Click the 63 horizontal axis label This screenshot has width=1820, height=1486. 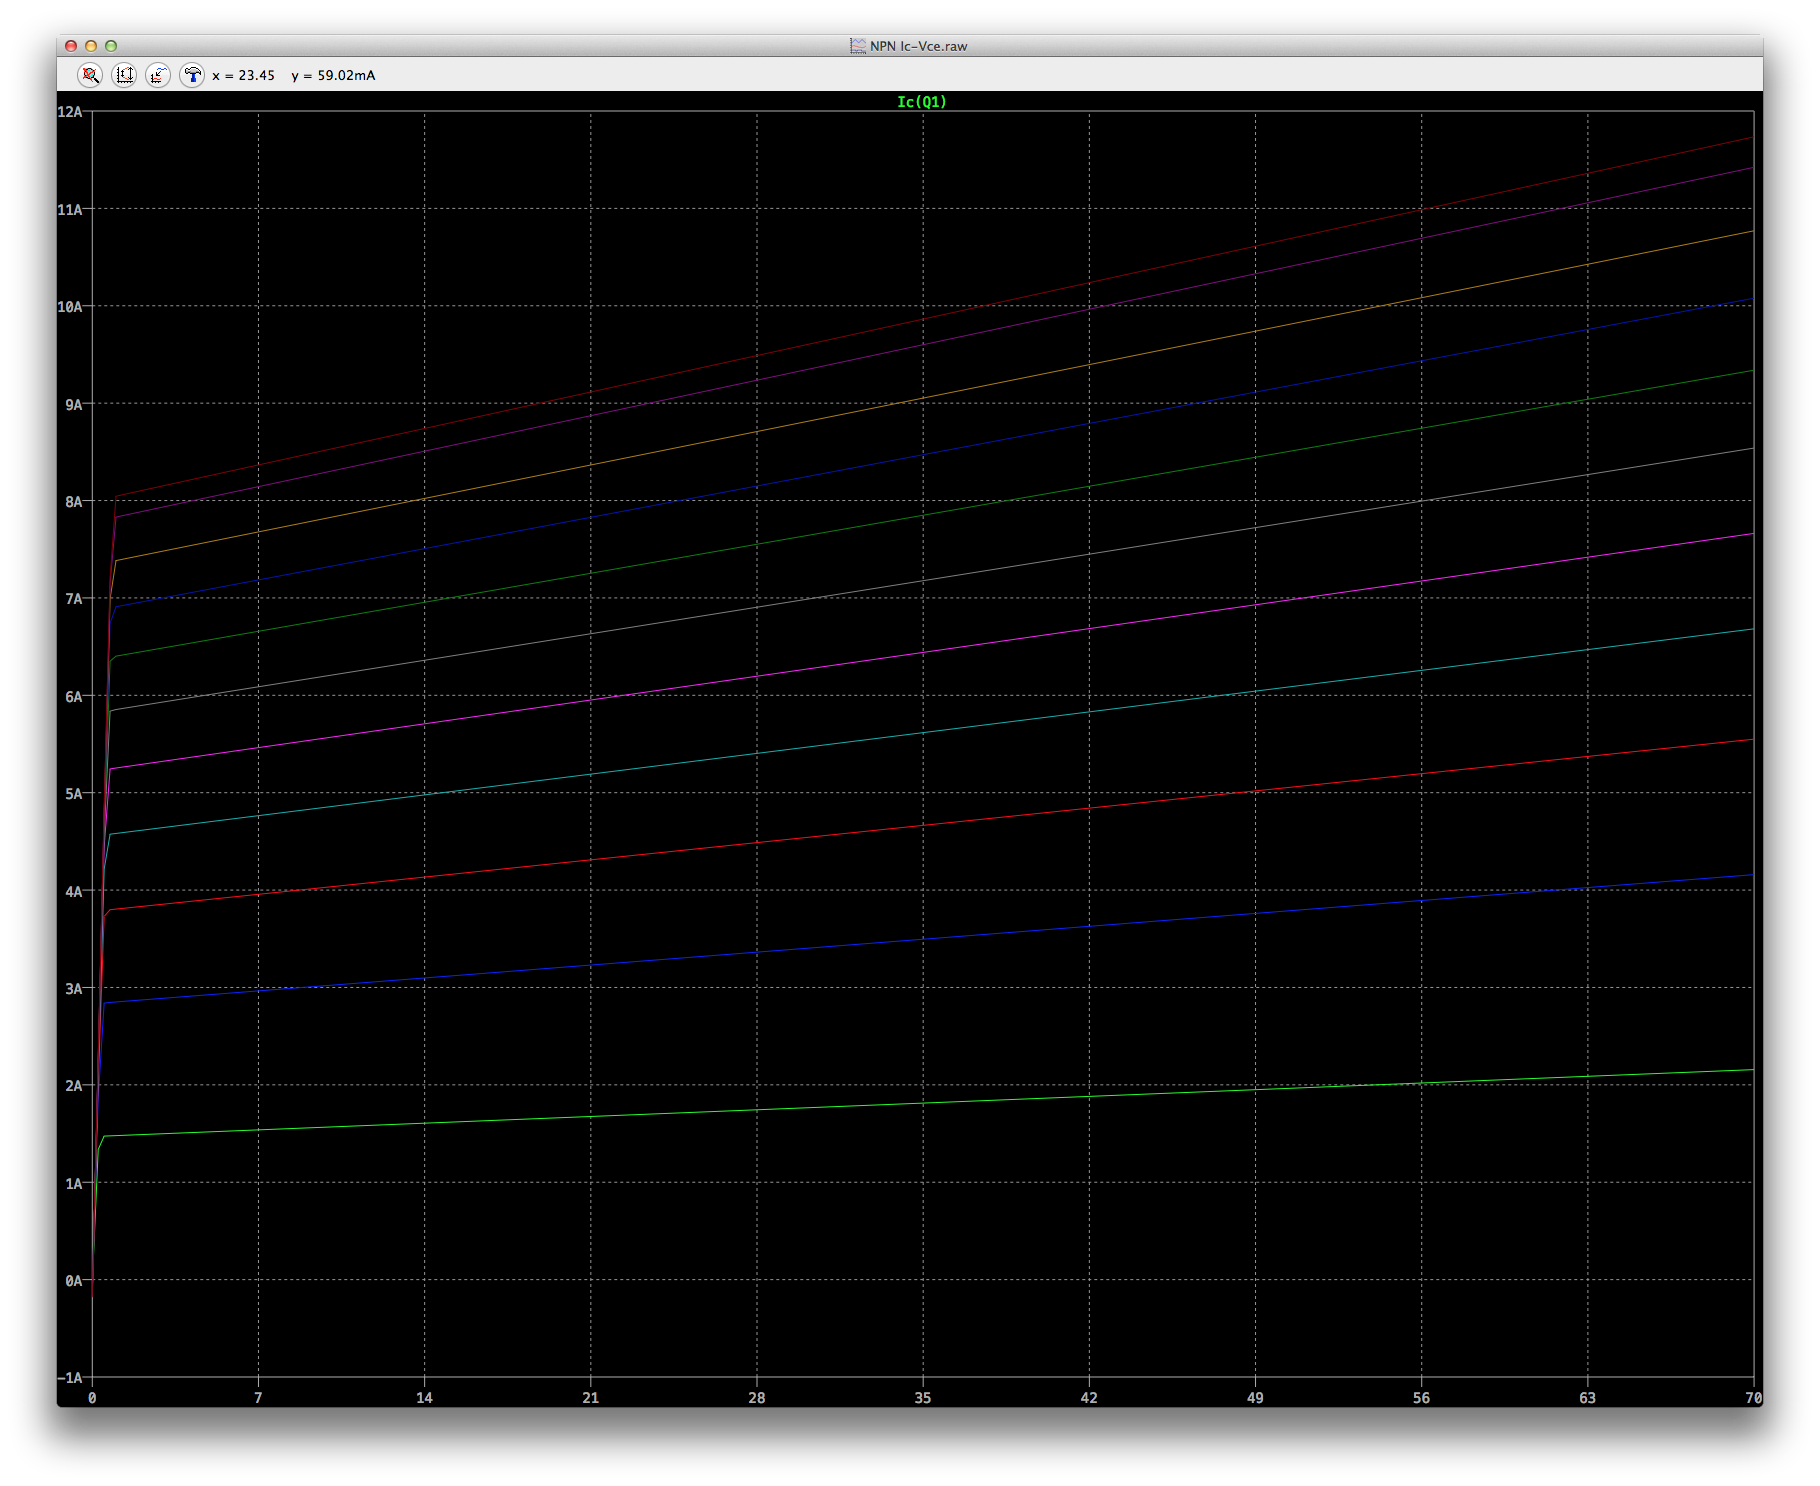tap(1587, 1398)
